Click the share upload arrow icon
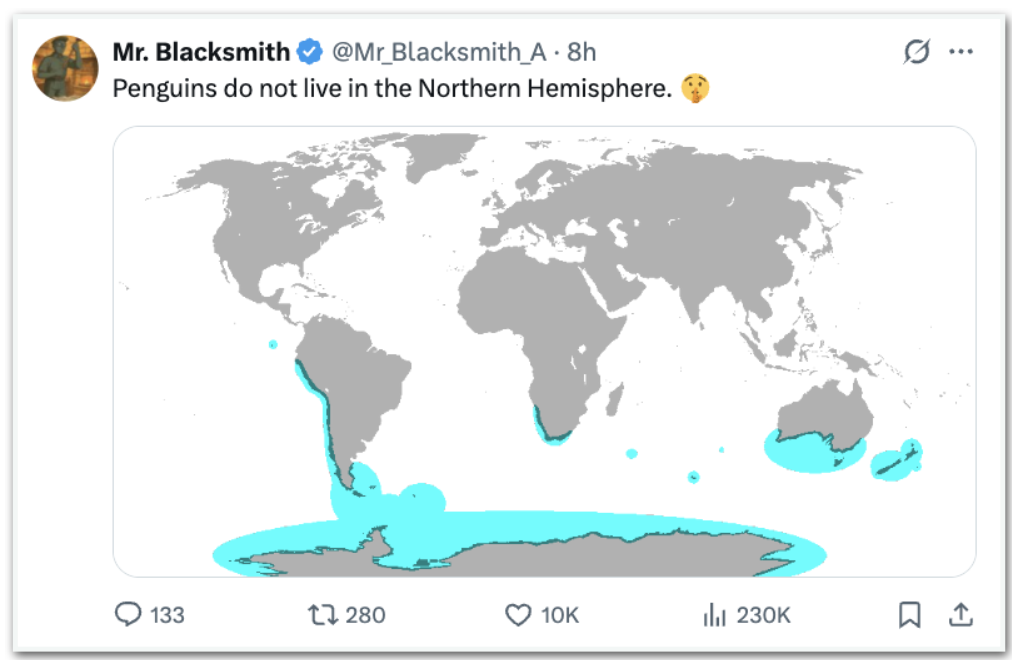This screenshot has width=1012, height=660. (x=961, y=614)
